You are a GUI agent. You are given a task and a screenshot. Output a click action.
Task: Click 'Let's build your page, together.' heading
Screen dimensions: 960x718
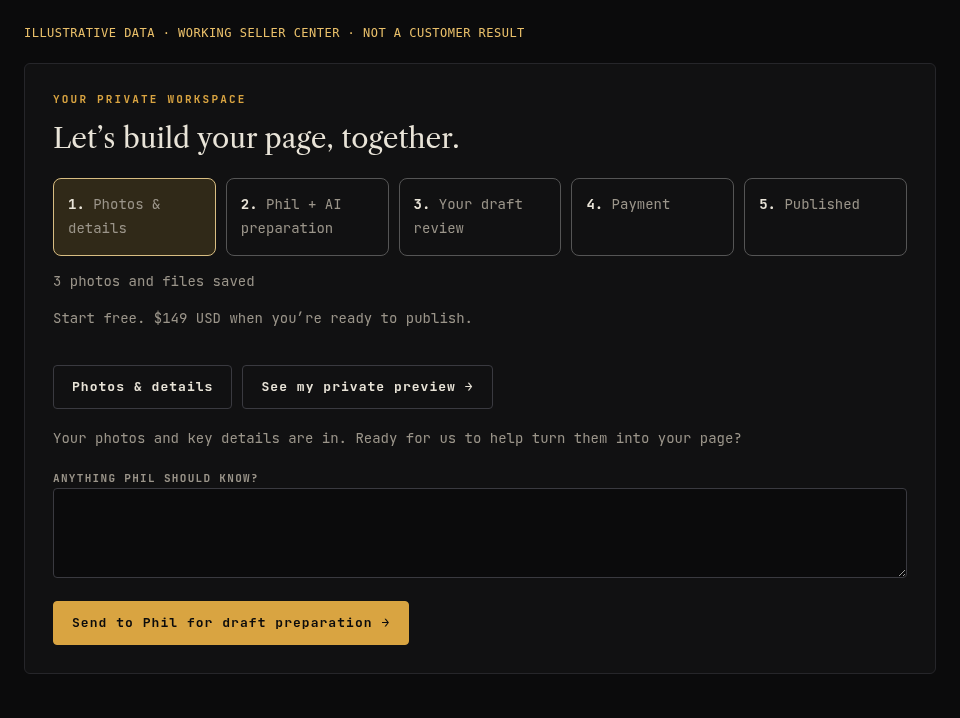pos(256,138)
